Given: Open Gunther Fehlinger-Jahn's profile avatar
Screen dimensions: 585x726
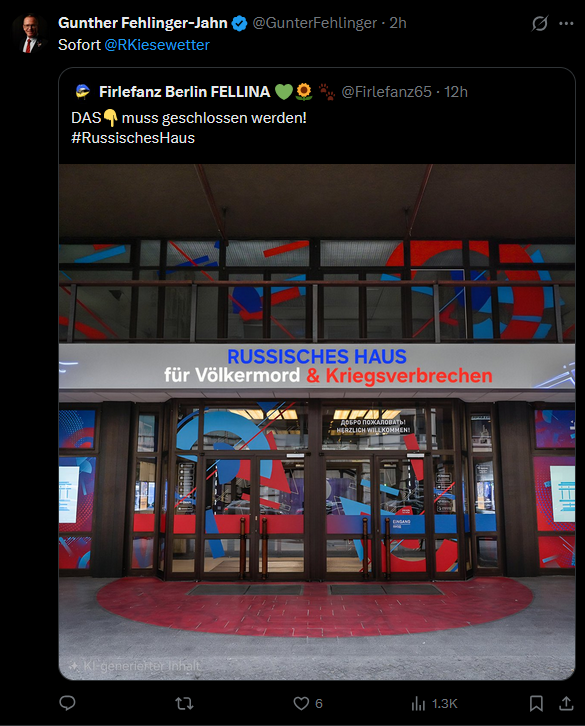Looking at the screenshot, I should coord(30,34).
